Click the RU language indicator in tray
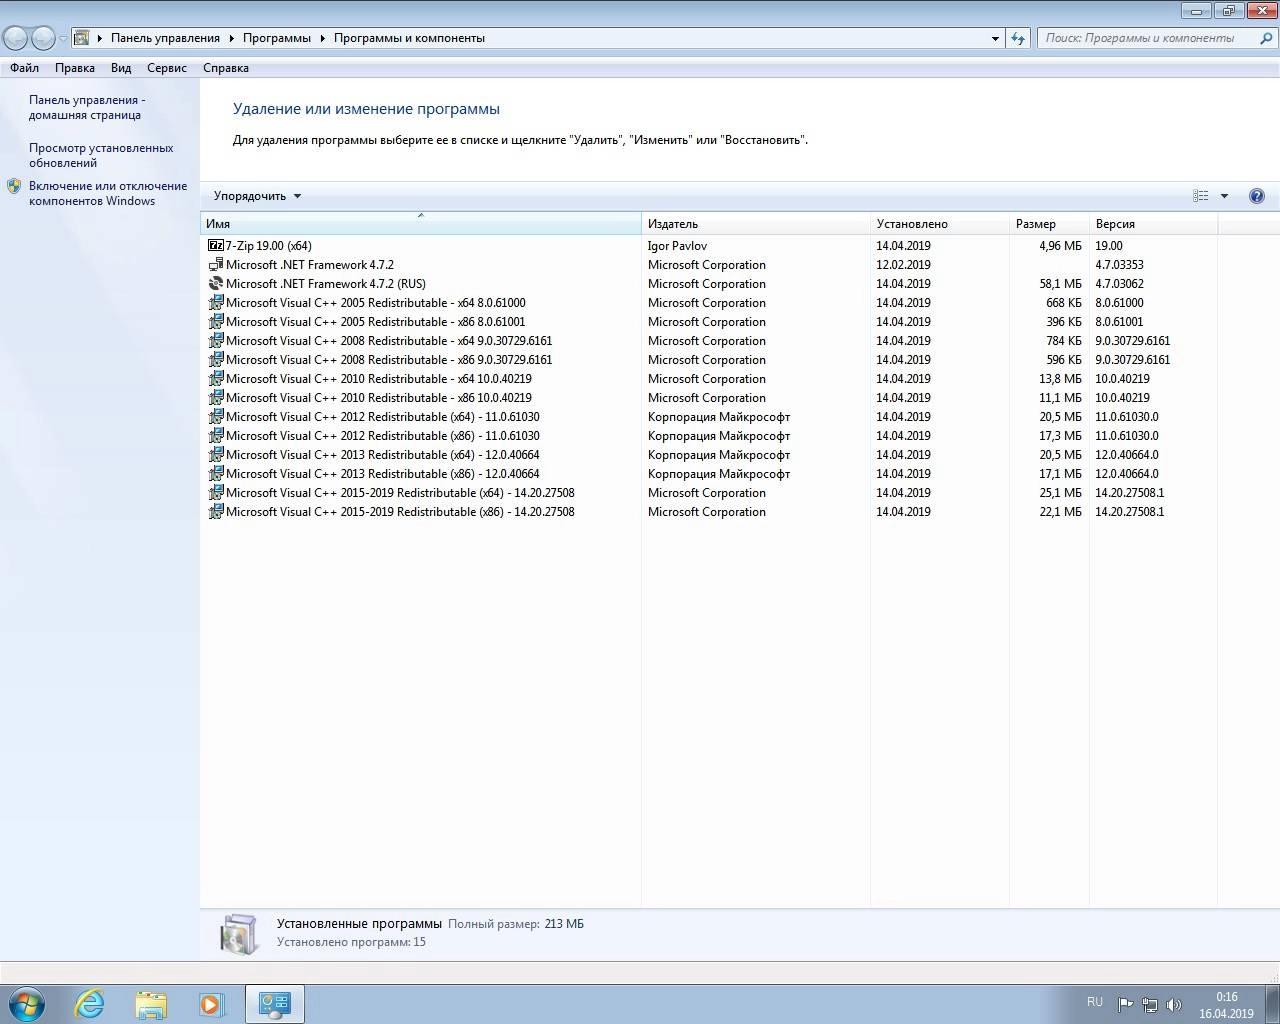1280x1024 pixels. click(x=1095, y=1002)
